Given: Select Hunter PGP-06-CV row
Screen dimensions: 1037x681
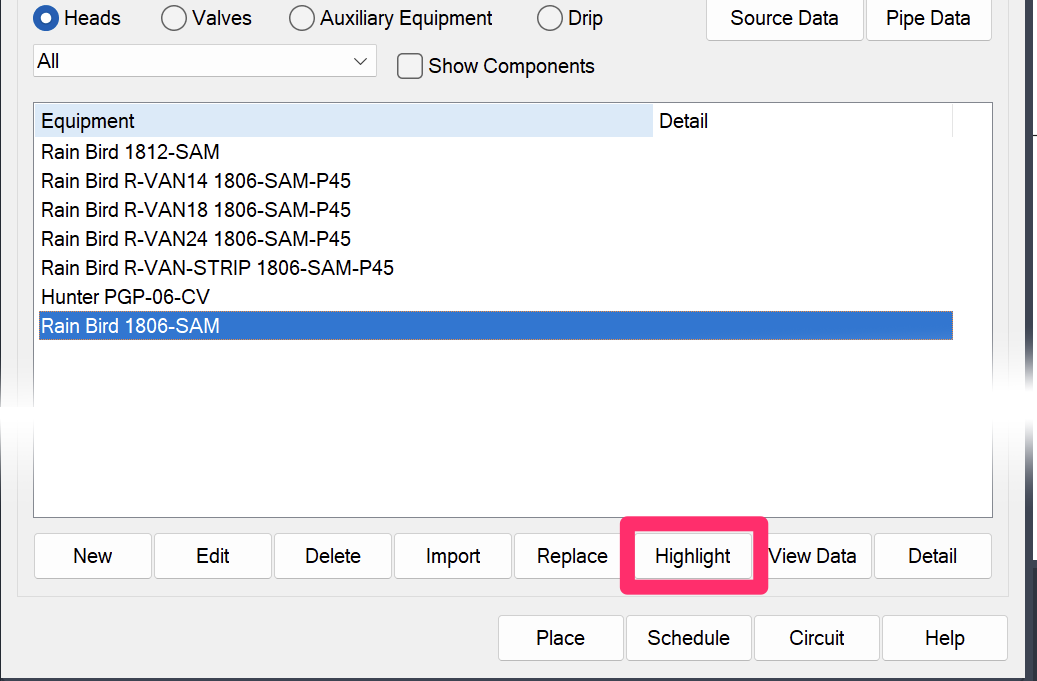Looking at the screenshot, I should (x=496, y=298).
